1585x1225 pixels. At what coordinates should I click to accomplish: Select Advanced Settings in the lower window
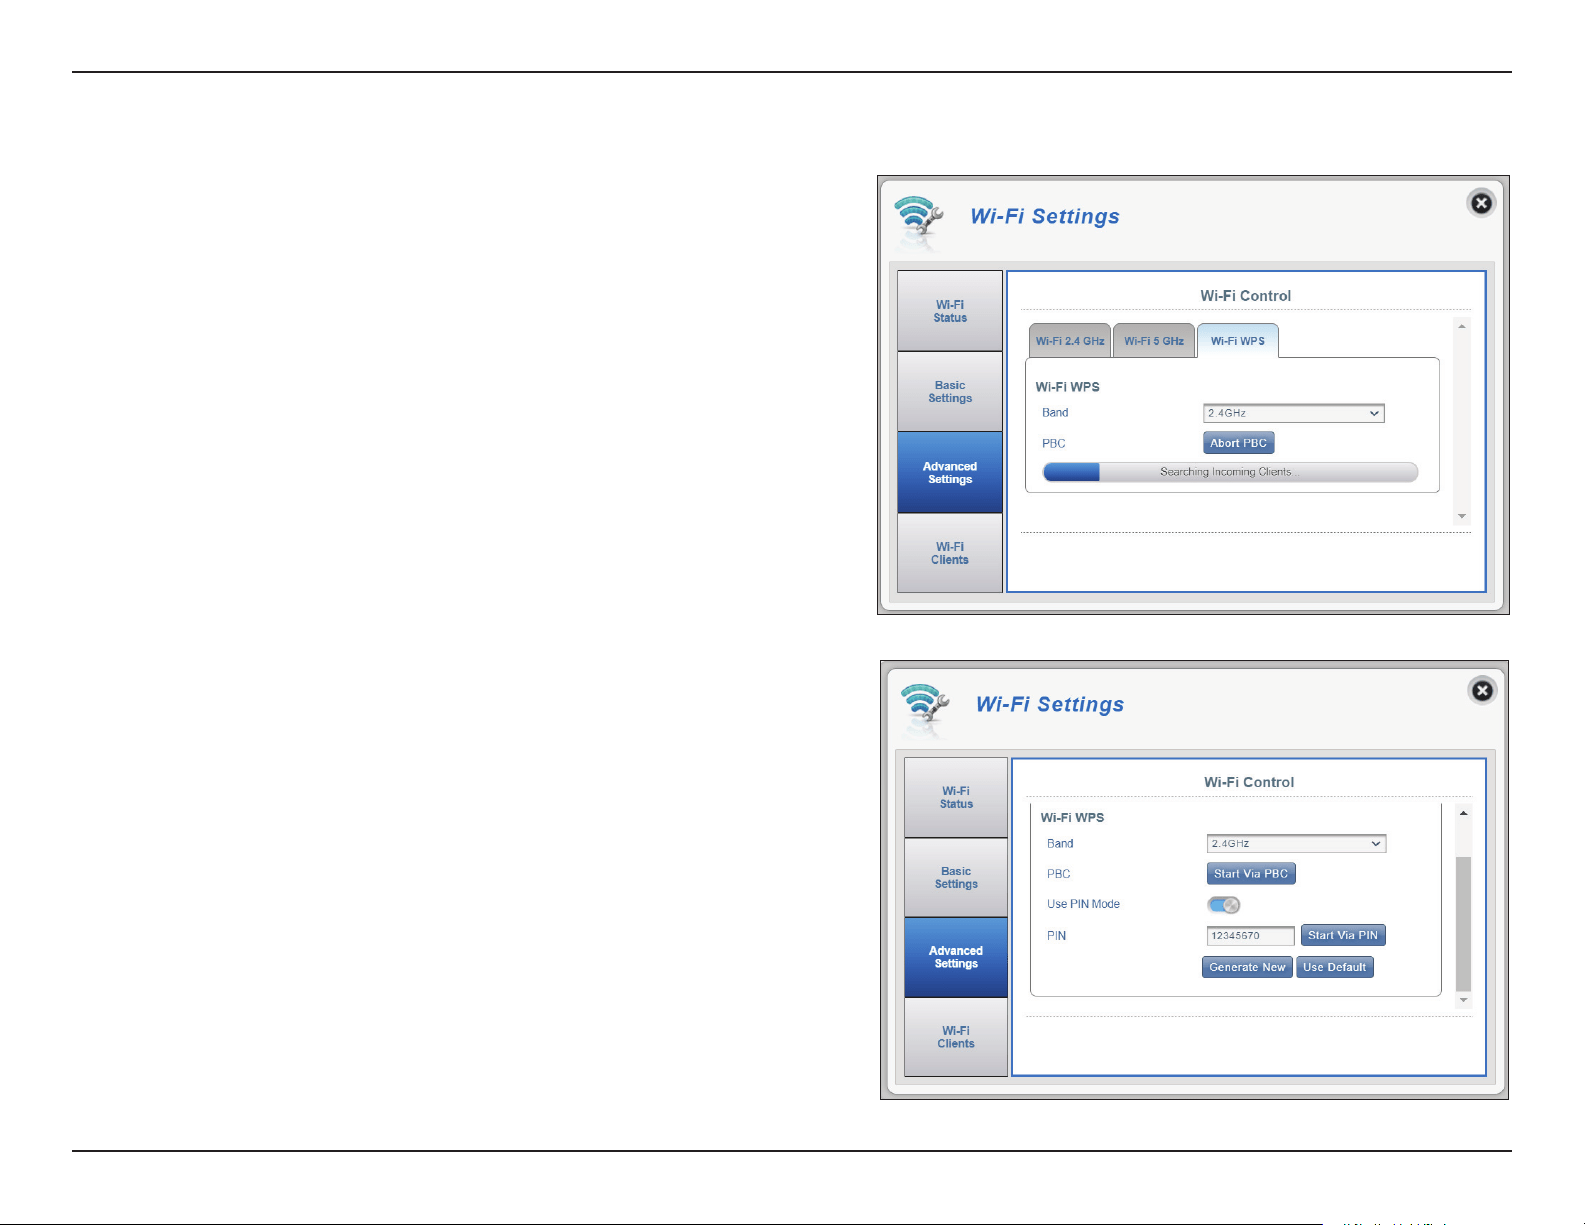pyautogui.click(x=956, y=957)
